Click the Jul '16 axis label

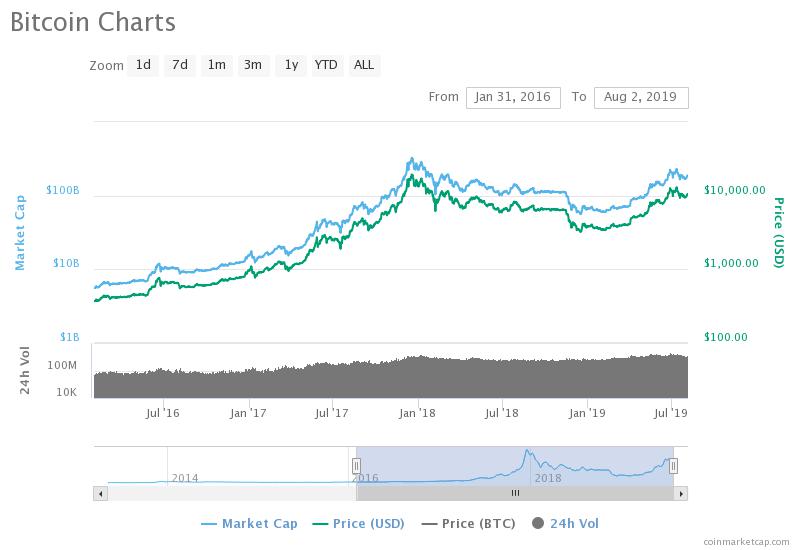tap(163, 413)
